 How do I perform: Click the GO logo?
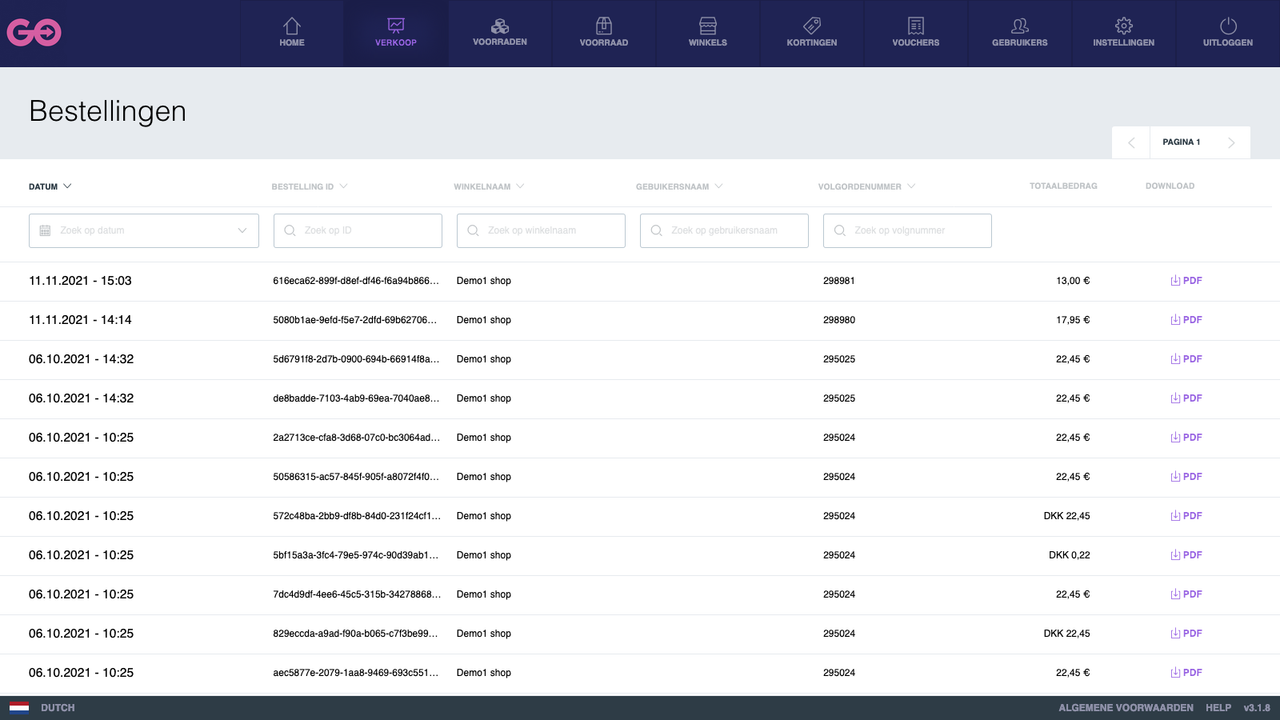coord(34,32)
